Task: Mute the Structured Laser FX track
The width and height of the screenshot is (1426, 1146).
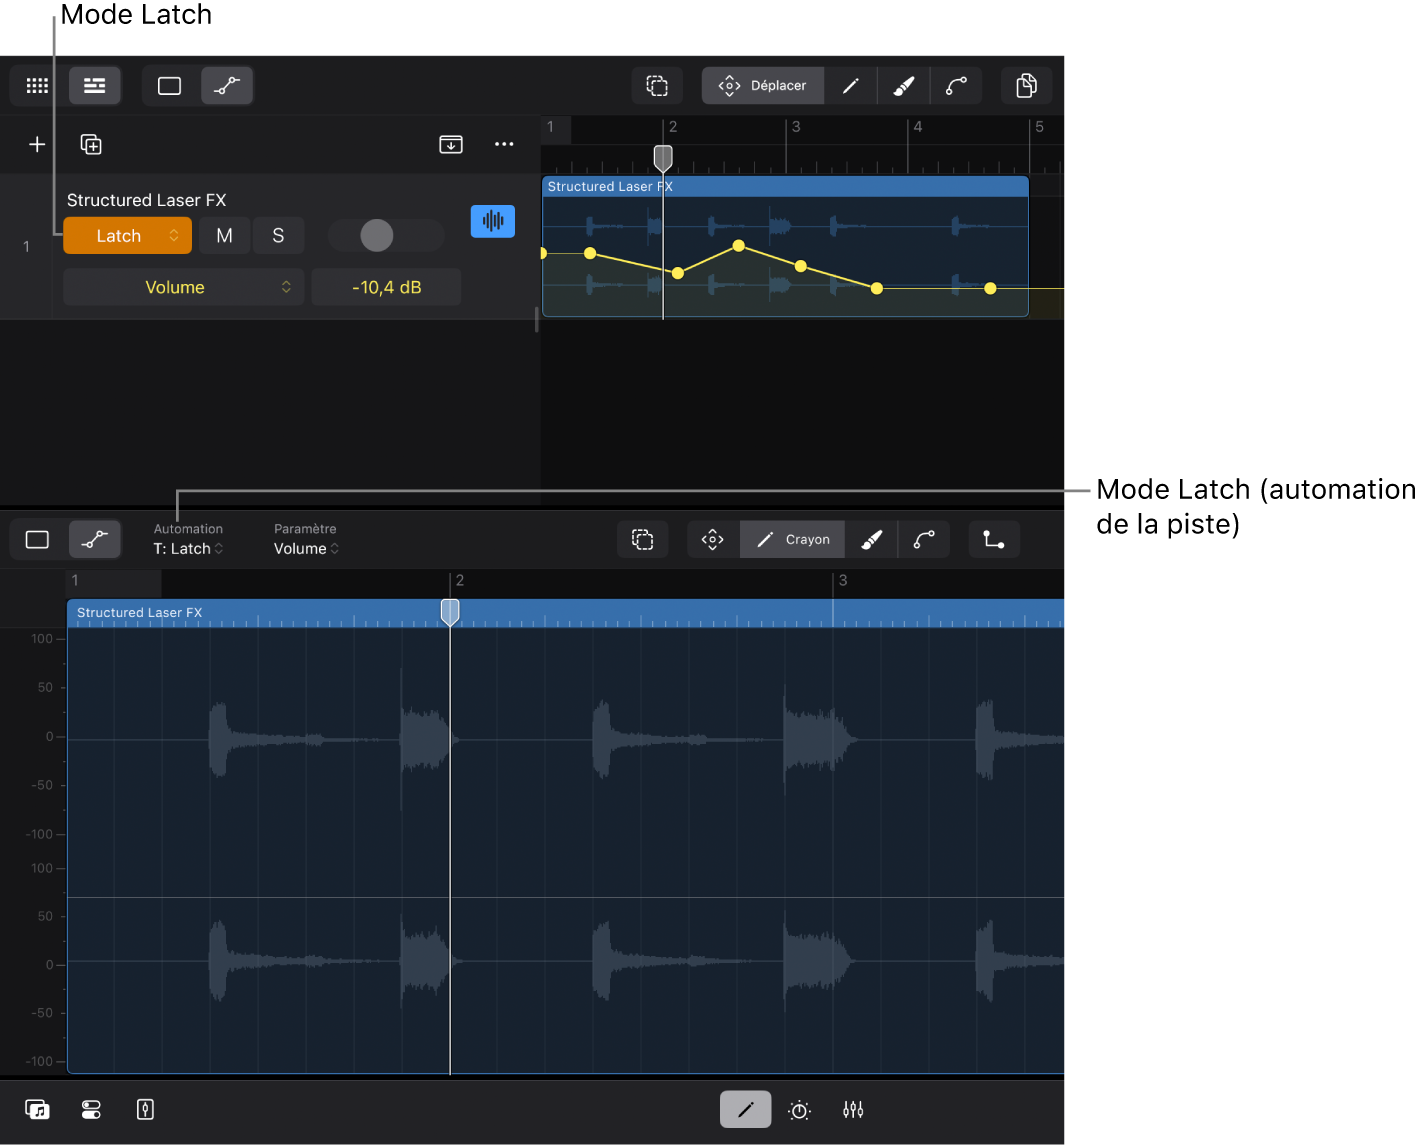Action: pyautogui.click(x=224, y=236)
